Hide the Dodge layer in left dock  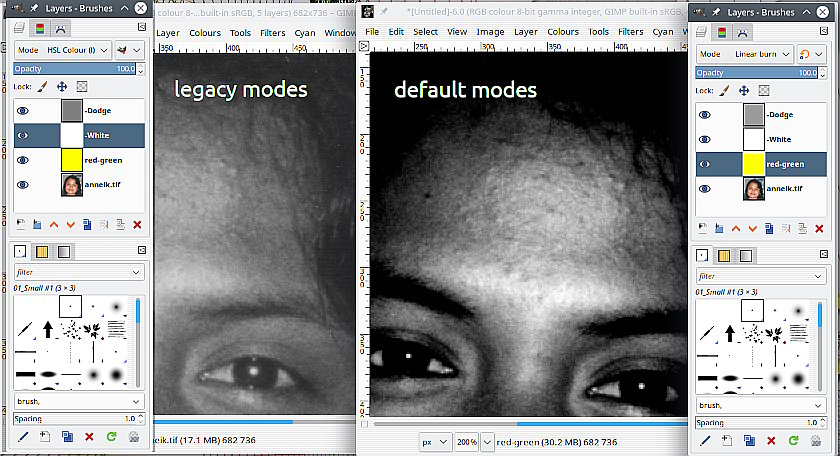(22, 110)
